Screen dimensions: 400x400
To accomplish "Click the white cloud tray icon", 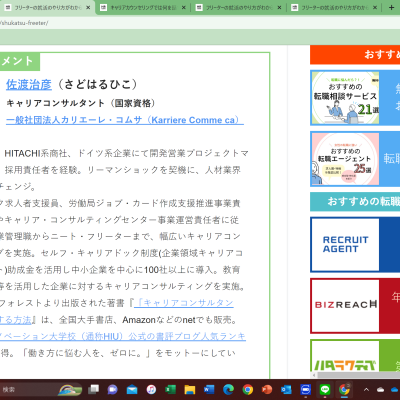I will coord(380,389).
